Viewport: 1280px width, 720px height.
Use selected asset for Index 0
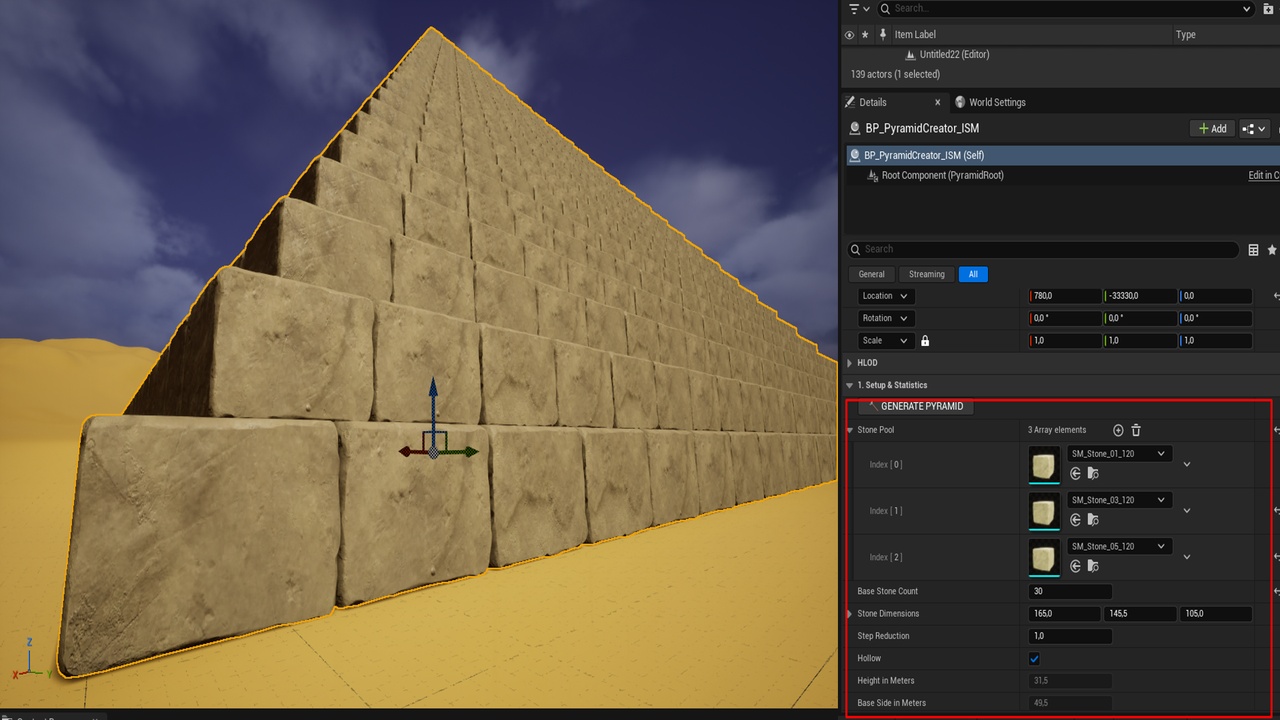click(1076, 474)
